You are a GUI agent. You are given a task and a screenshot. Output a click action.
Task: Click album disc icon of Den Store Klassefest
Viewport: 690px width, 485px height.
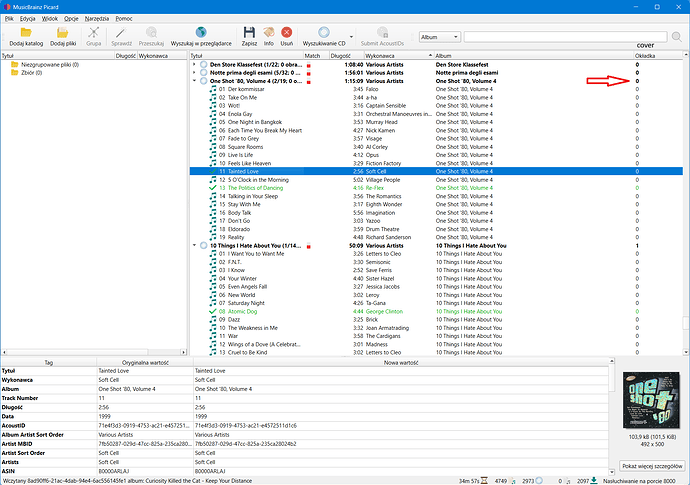click(204, 65)
